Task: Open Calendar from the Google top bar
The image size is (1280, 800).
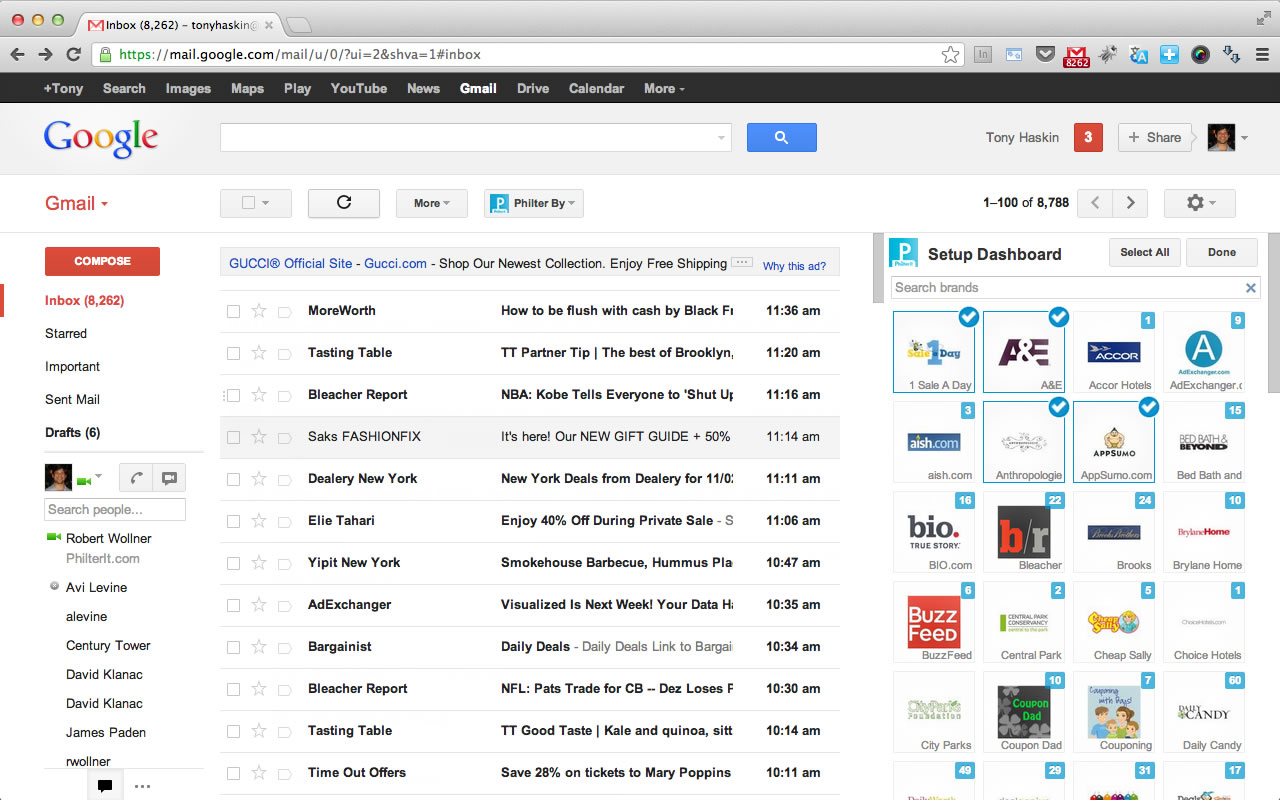Action: pos(596,88)
